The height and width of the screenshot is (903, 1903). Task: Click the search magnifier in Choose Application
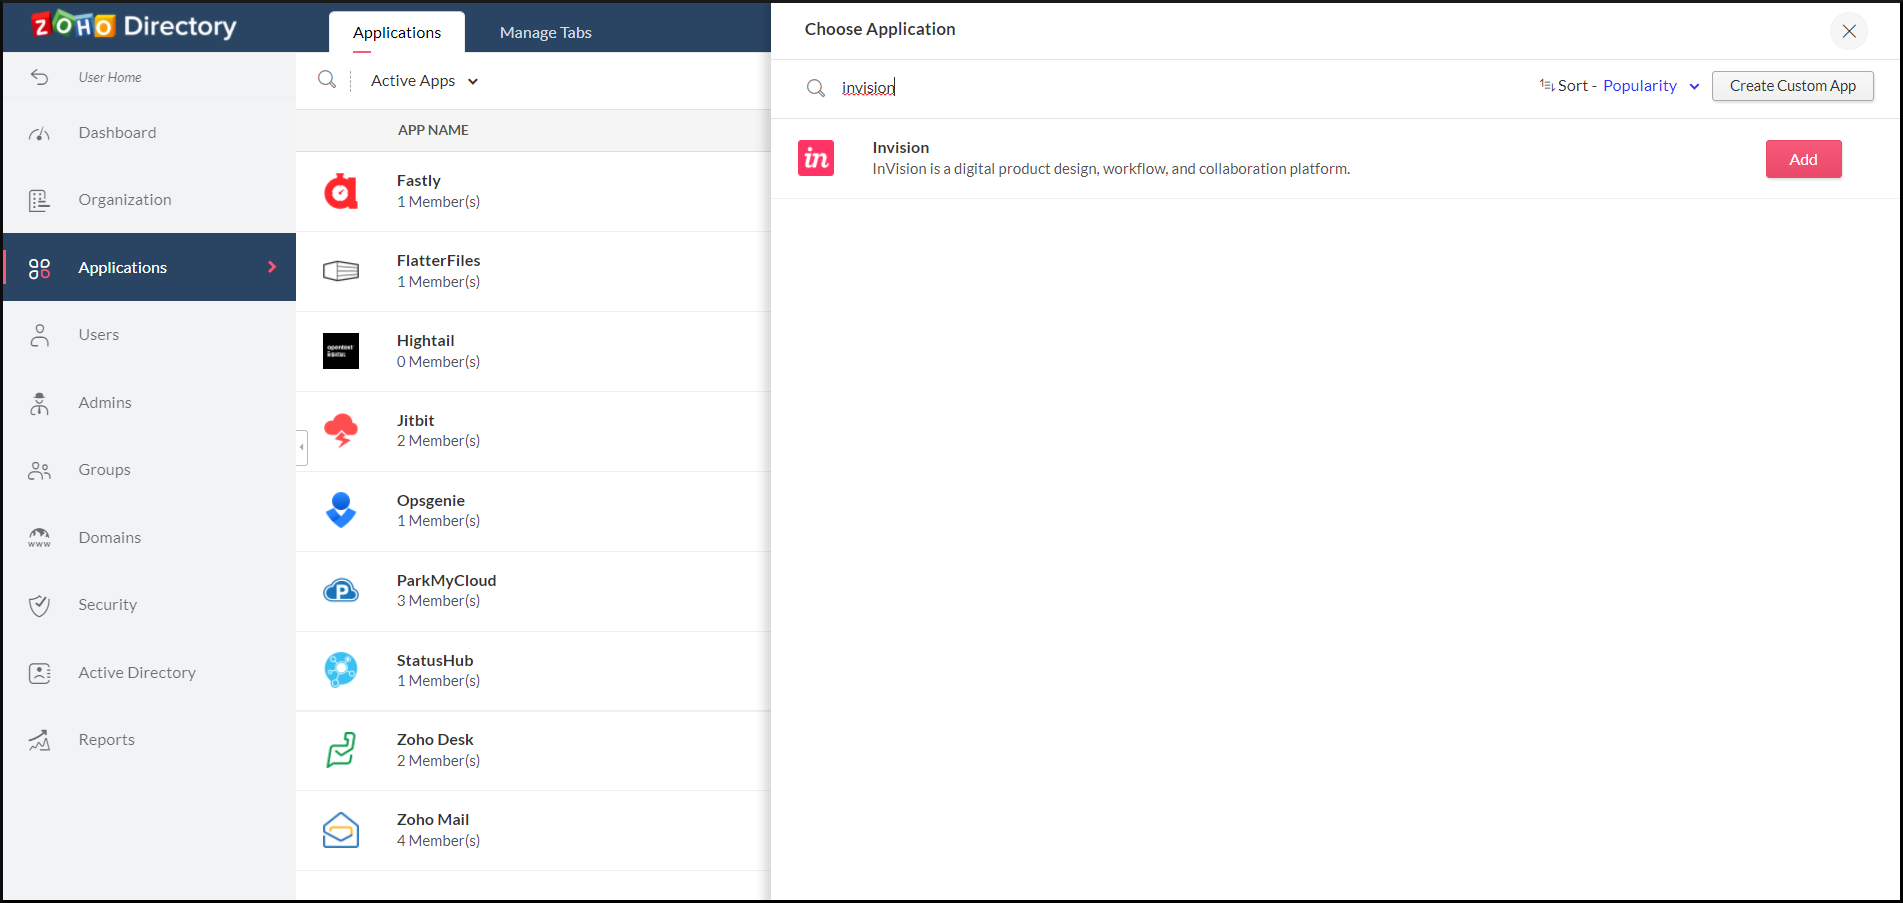coord(816,88)
